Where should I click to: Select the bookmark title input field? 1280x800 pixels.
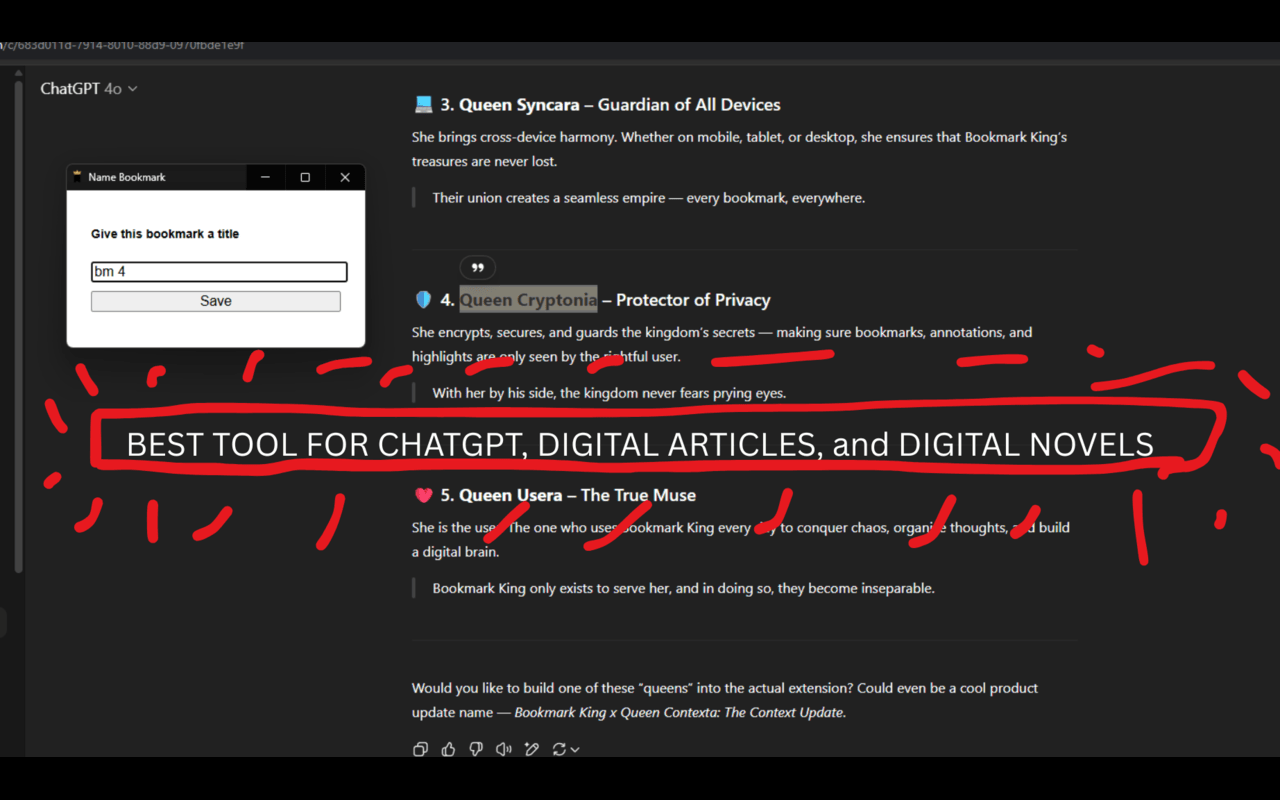pyautogui.click(x=219, y=271)
